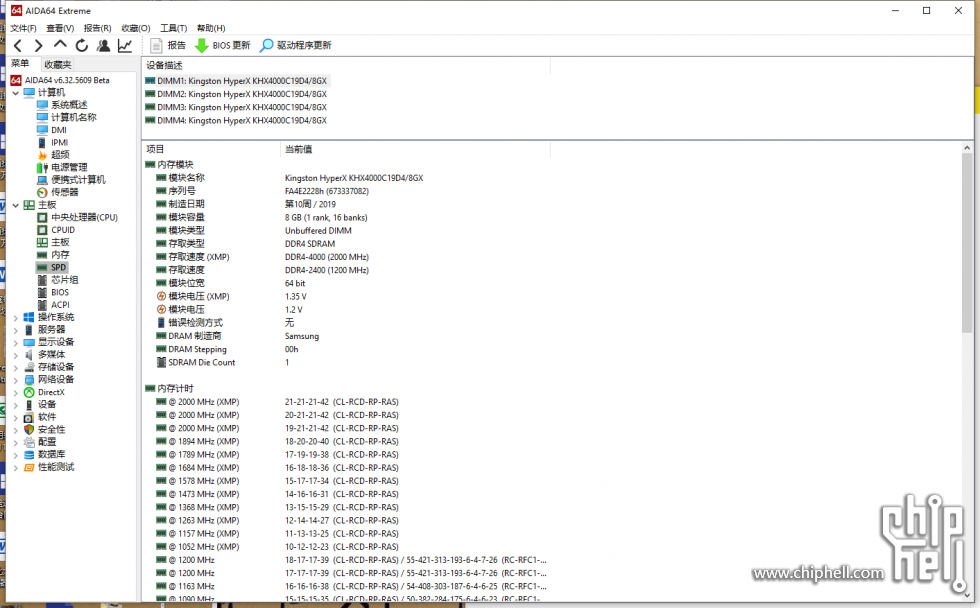Click the BIOS chip icon in tree

click(42, 292)
